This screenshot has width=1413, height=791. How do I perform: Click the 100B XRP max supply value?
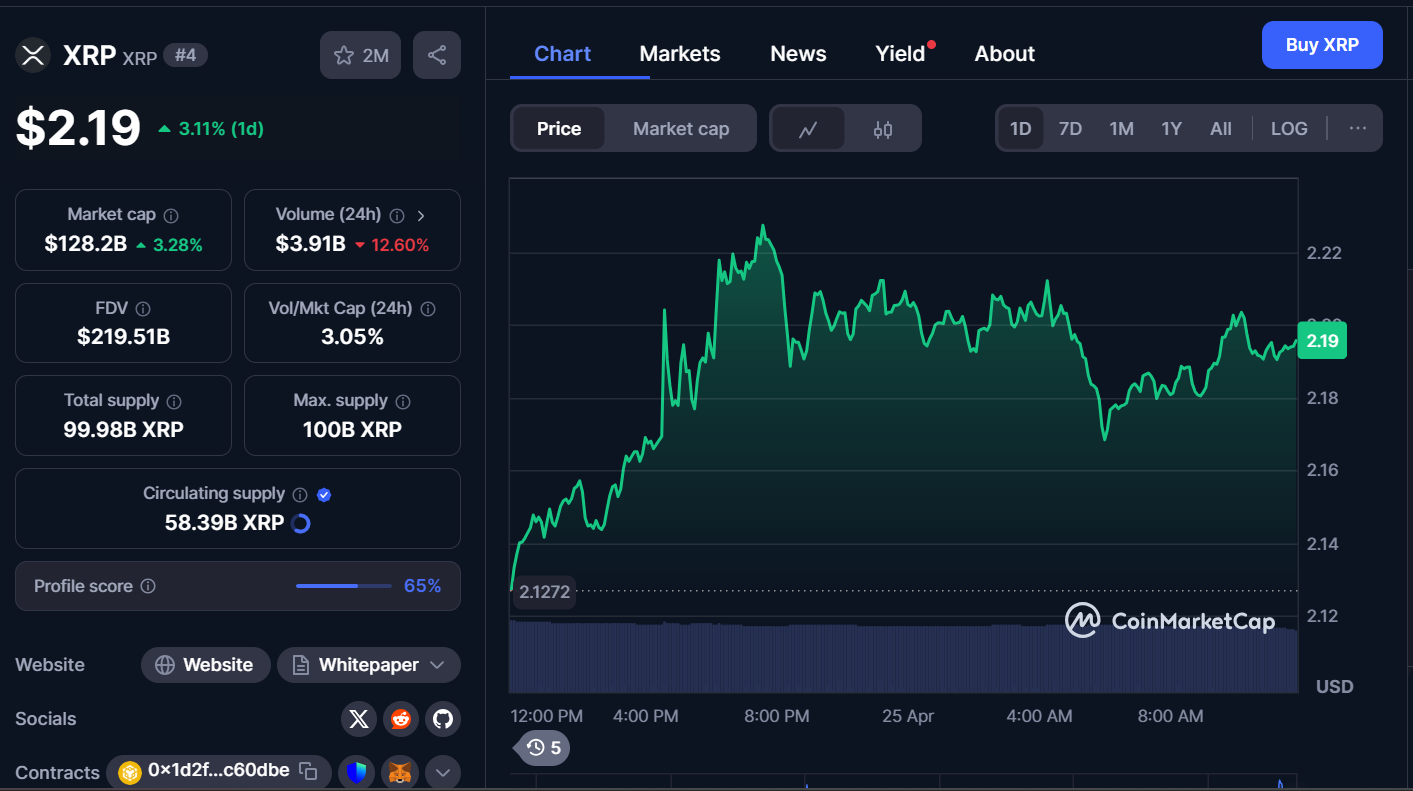click(352, 430)
